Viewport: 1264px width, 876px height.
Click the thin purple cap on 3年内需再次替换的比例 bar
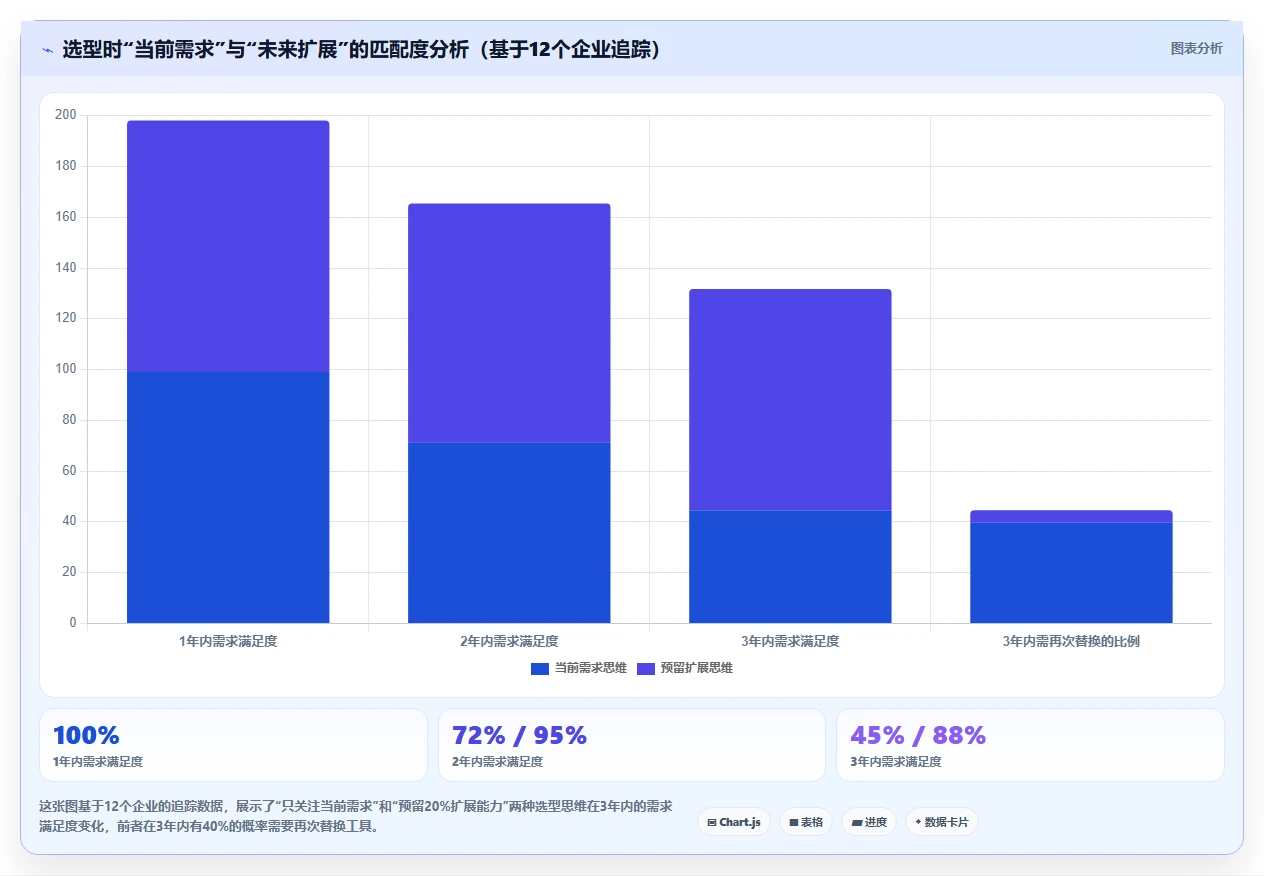[x=1071, y=516]
